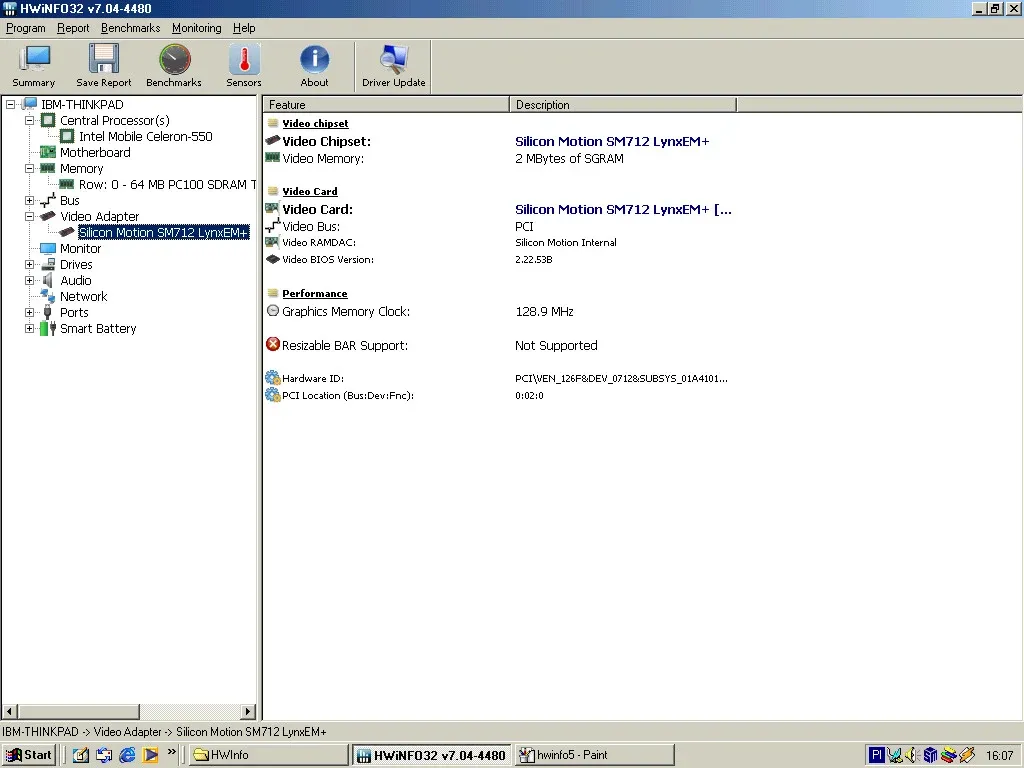Collapse the Memory tree node
Image resolution: width=1024 pixels, height=768 pixels.
point(29,168)
